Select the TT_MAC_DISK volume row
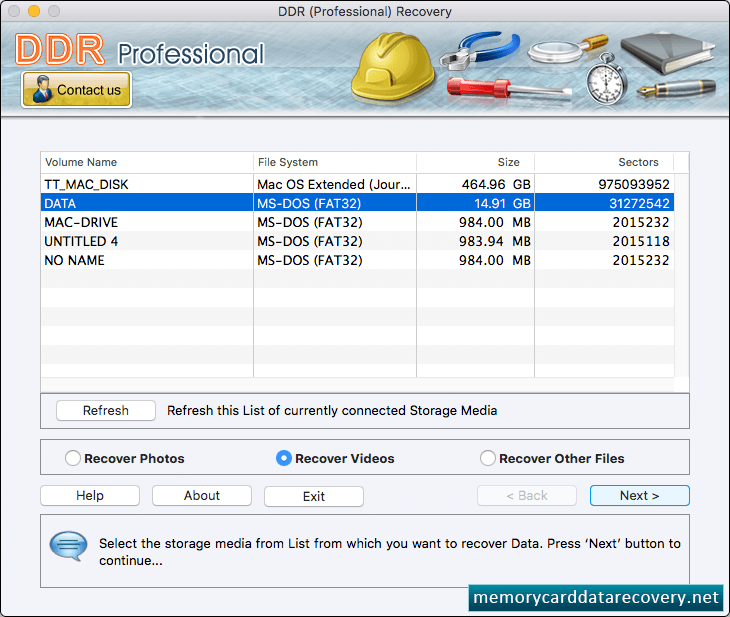This screenshot has height=617, width=730. [357, 184]
